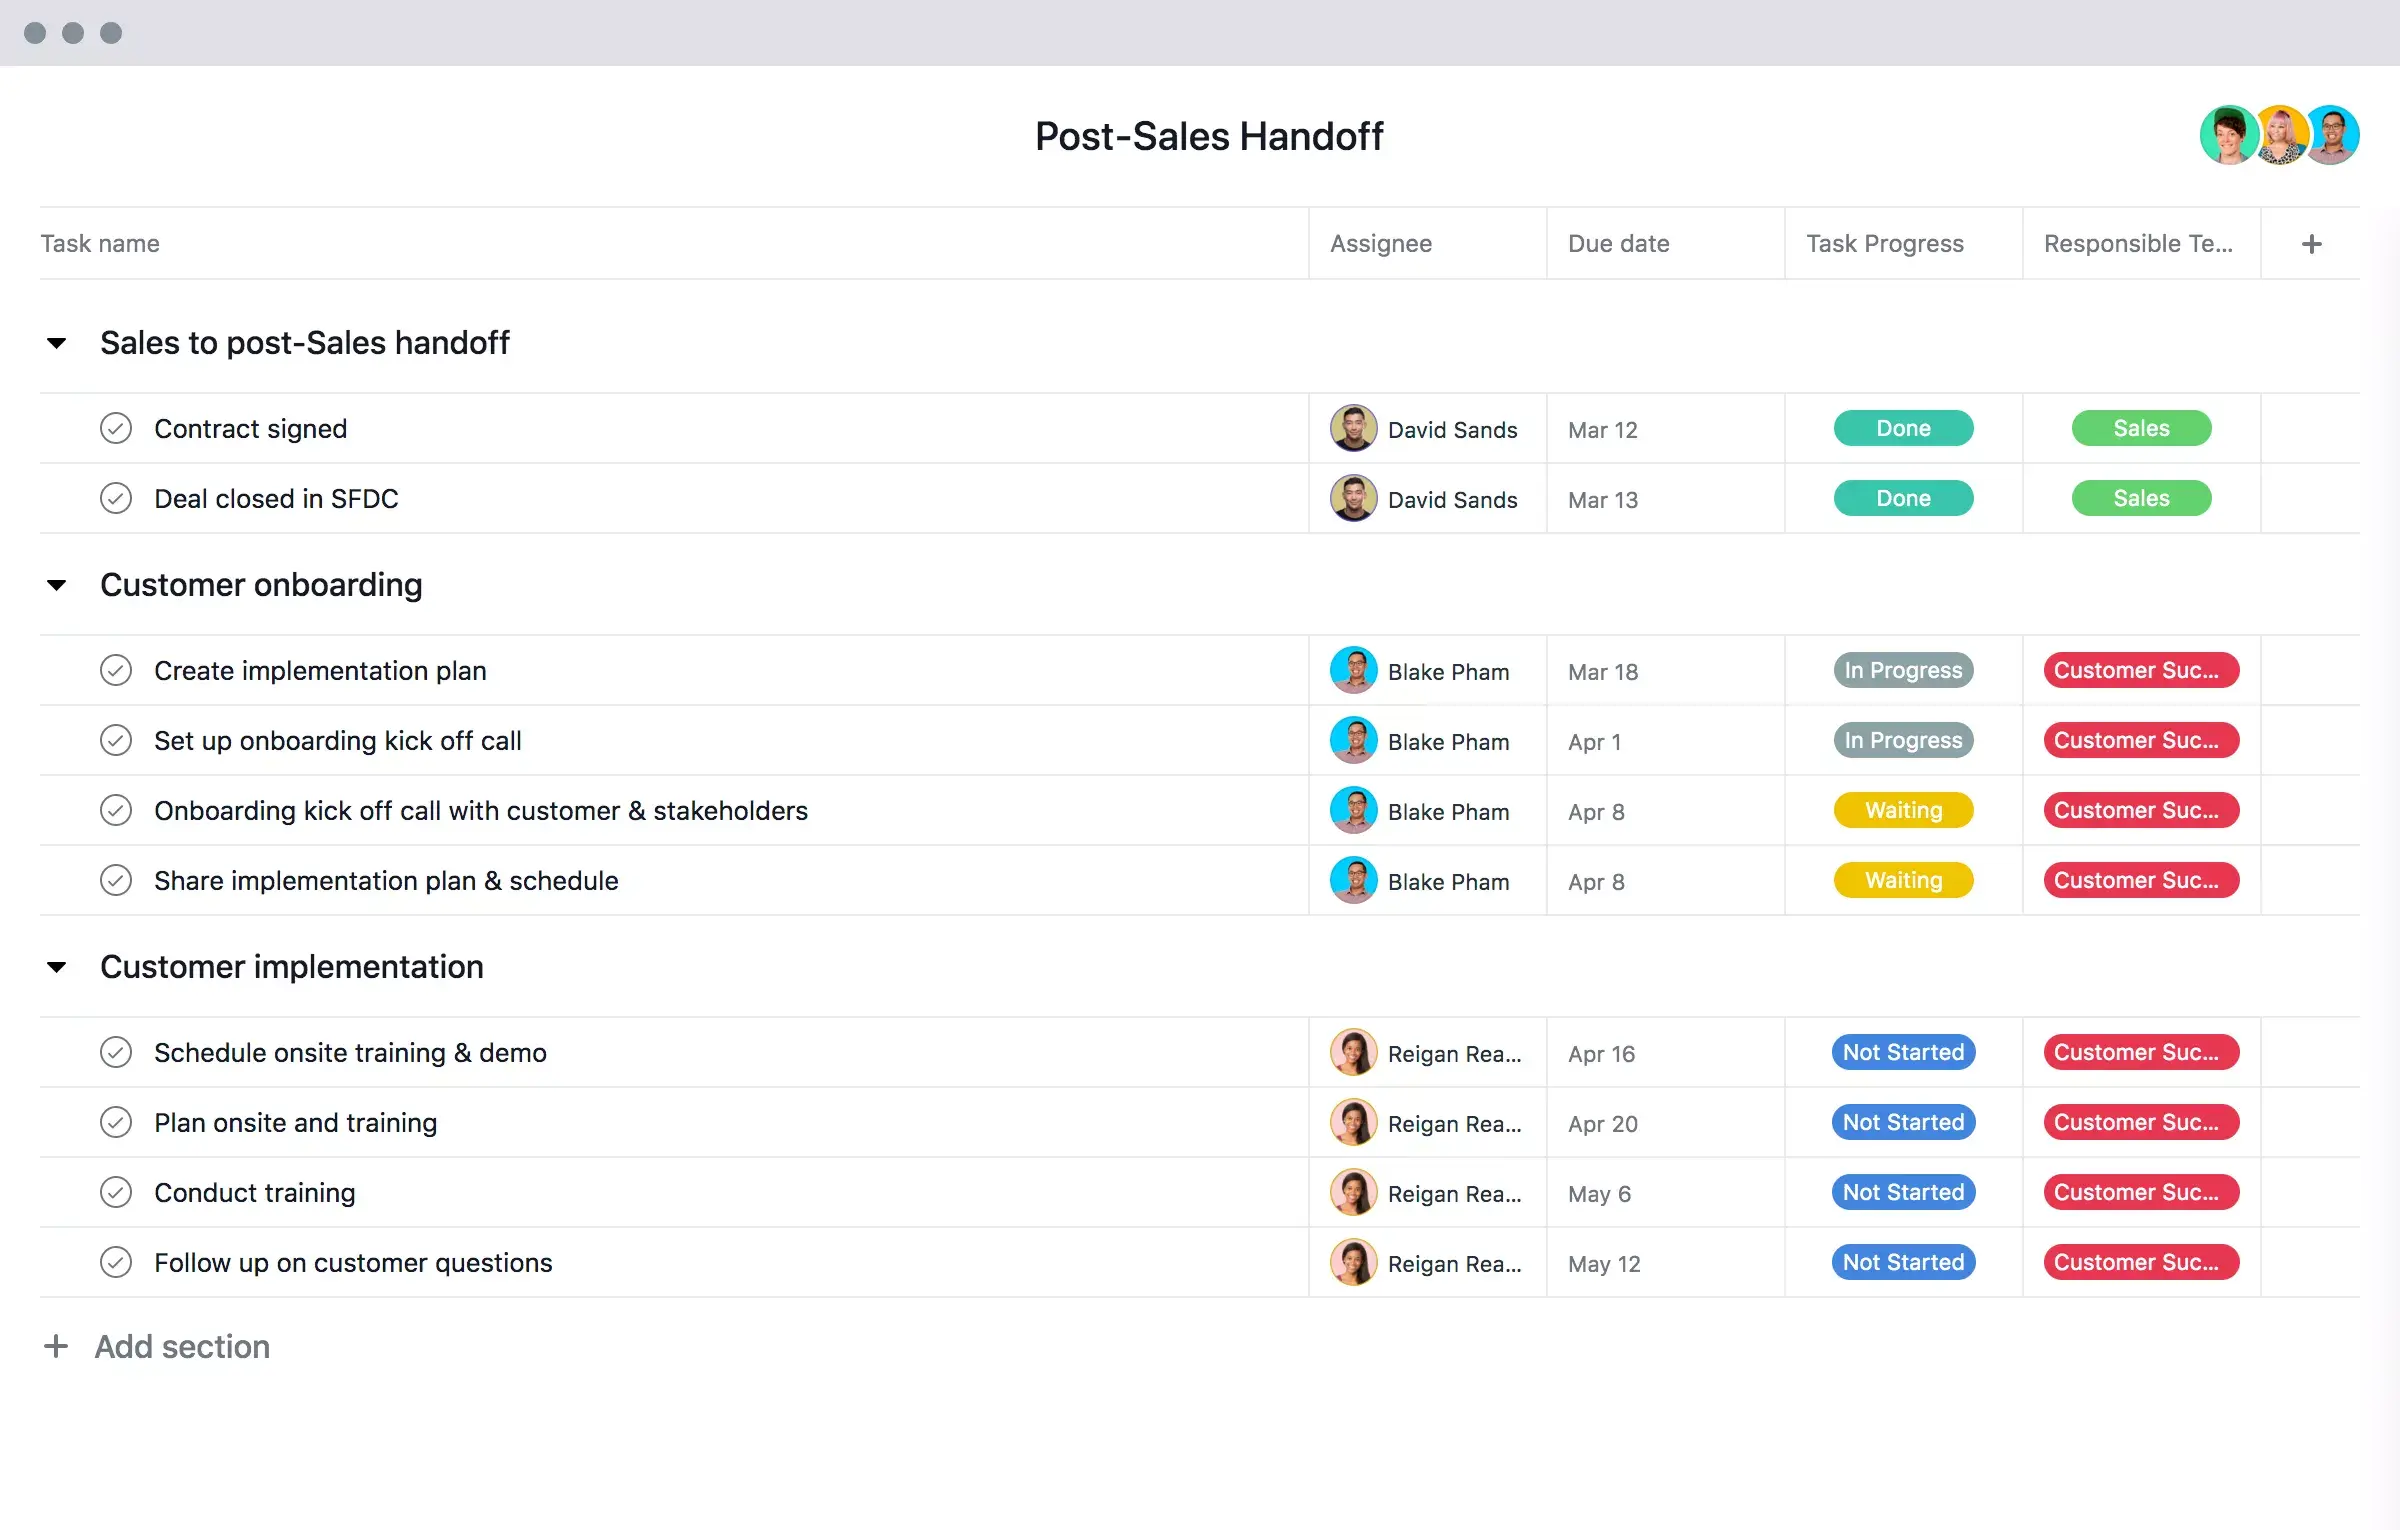
Task: Click the Post-Sales Handoff project title
Action: pyautogui.click(x=1207, y=136)
